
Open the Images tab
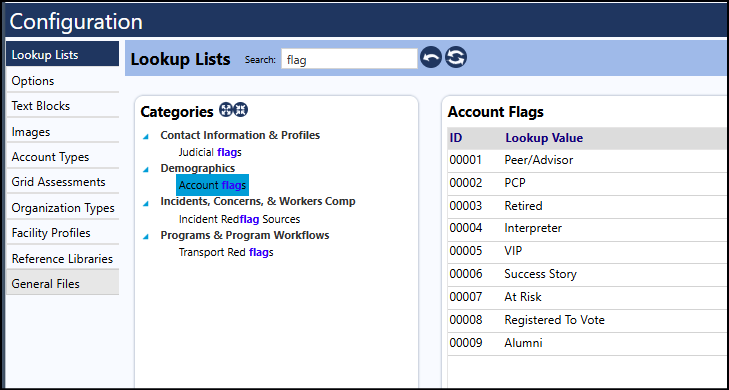point(62,132)
